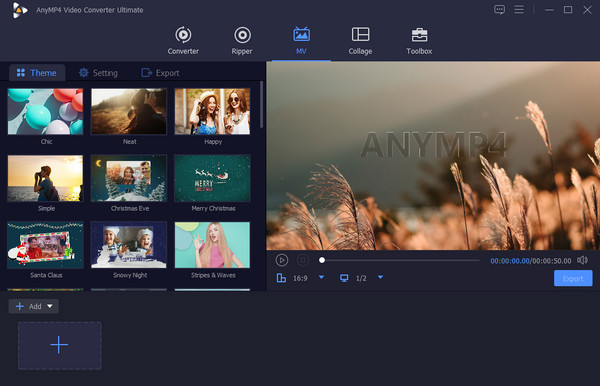Choose the Stripes & Waves theme

tap(212, 245)
